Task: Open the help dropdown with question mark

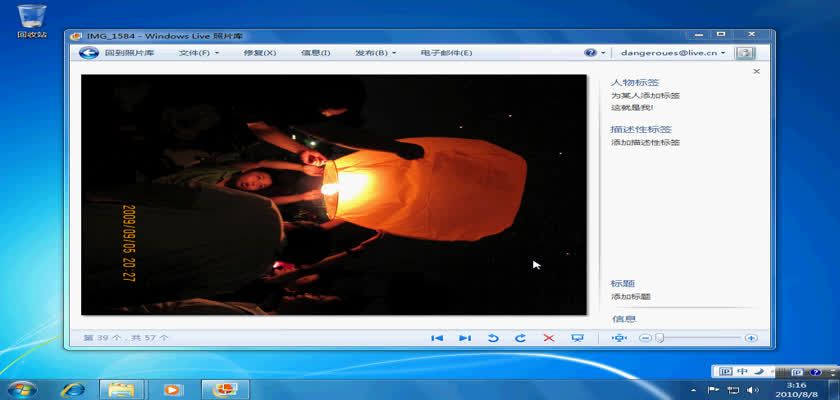Action: pyautogui.click(x=594, y=53)
